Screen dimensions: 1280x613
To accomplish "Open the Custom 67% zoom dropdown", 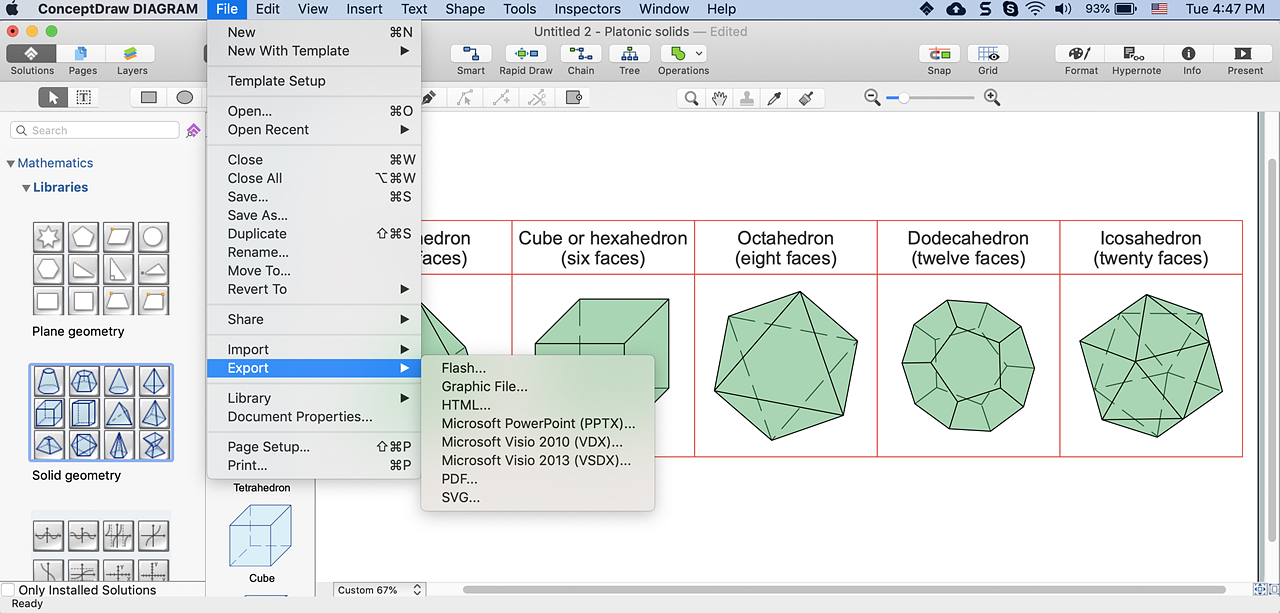I will 380,590.
